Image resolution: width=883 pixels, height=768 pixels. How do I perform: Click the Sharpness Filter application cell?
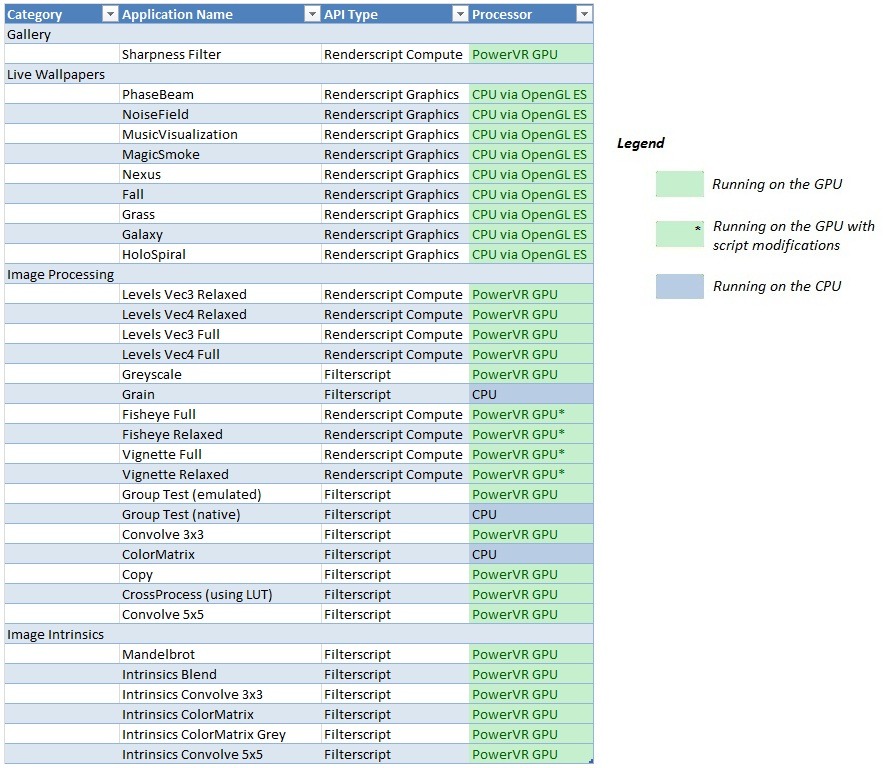click(172, 54)
